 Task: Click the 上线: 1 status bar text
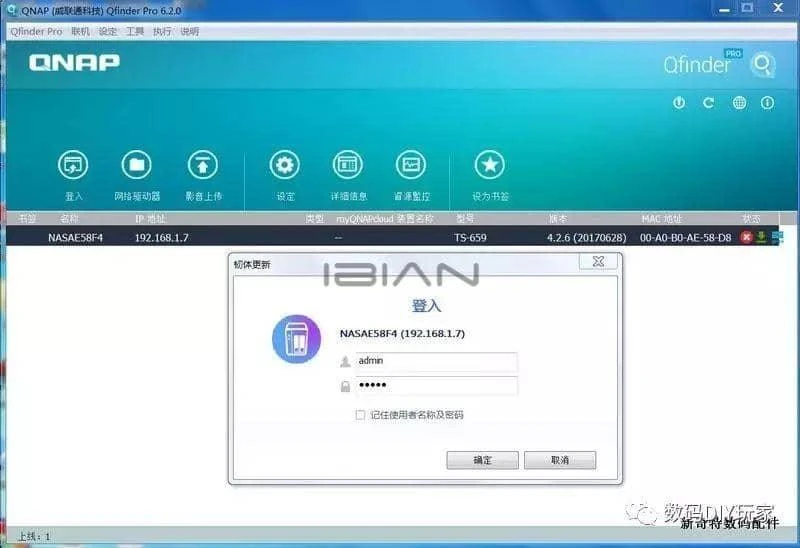click(x=34, y=536)
